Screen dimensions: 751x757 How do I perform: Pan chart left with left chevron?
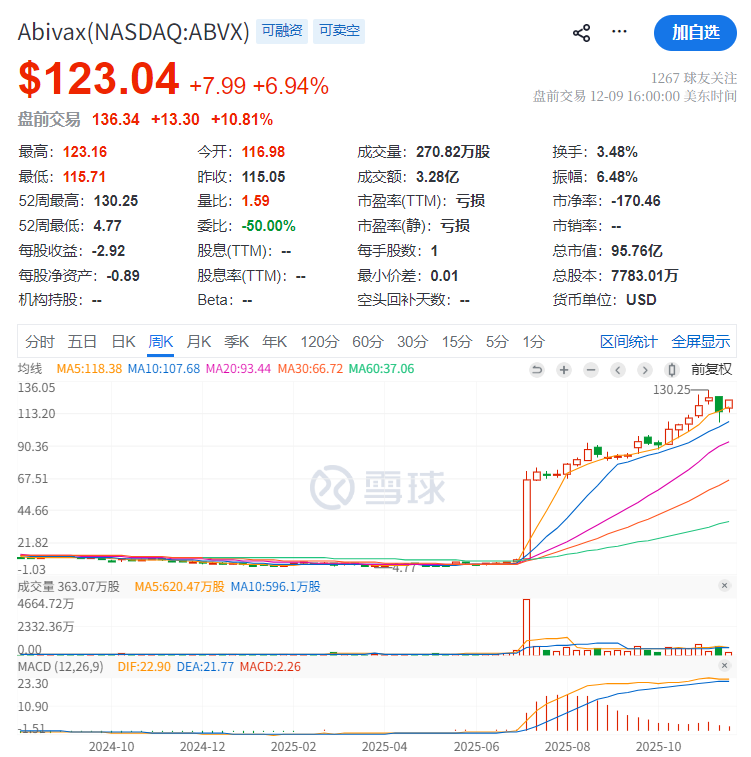(618, 369)
